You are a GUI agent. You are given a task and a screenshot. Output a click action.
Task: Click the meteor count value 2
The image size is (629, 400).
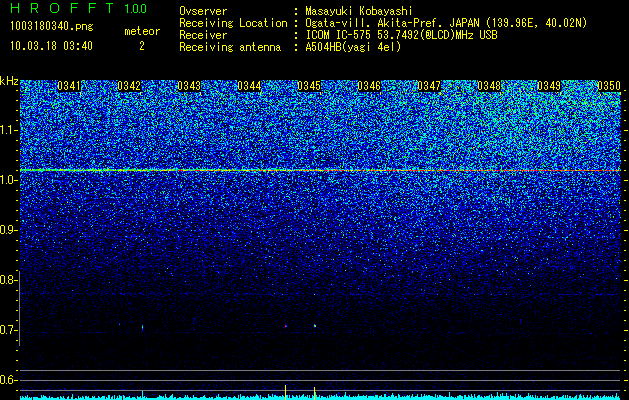(142, 46)
